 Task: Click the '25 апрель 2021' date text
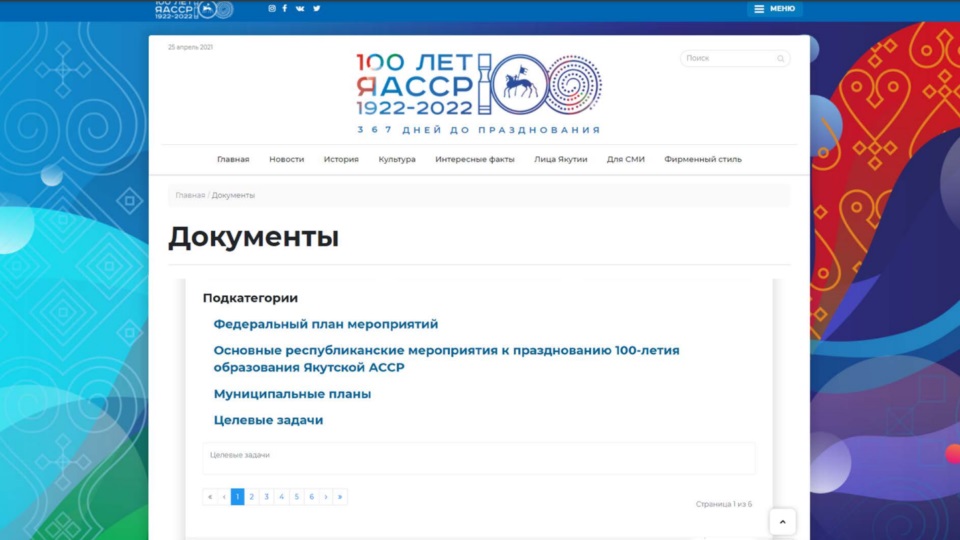pyautogui.click(x=190, y=47)
